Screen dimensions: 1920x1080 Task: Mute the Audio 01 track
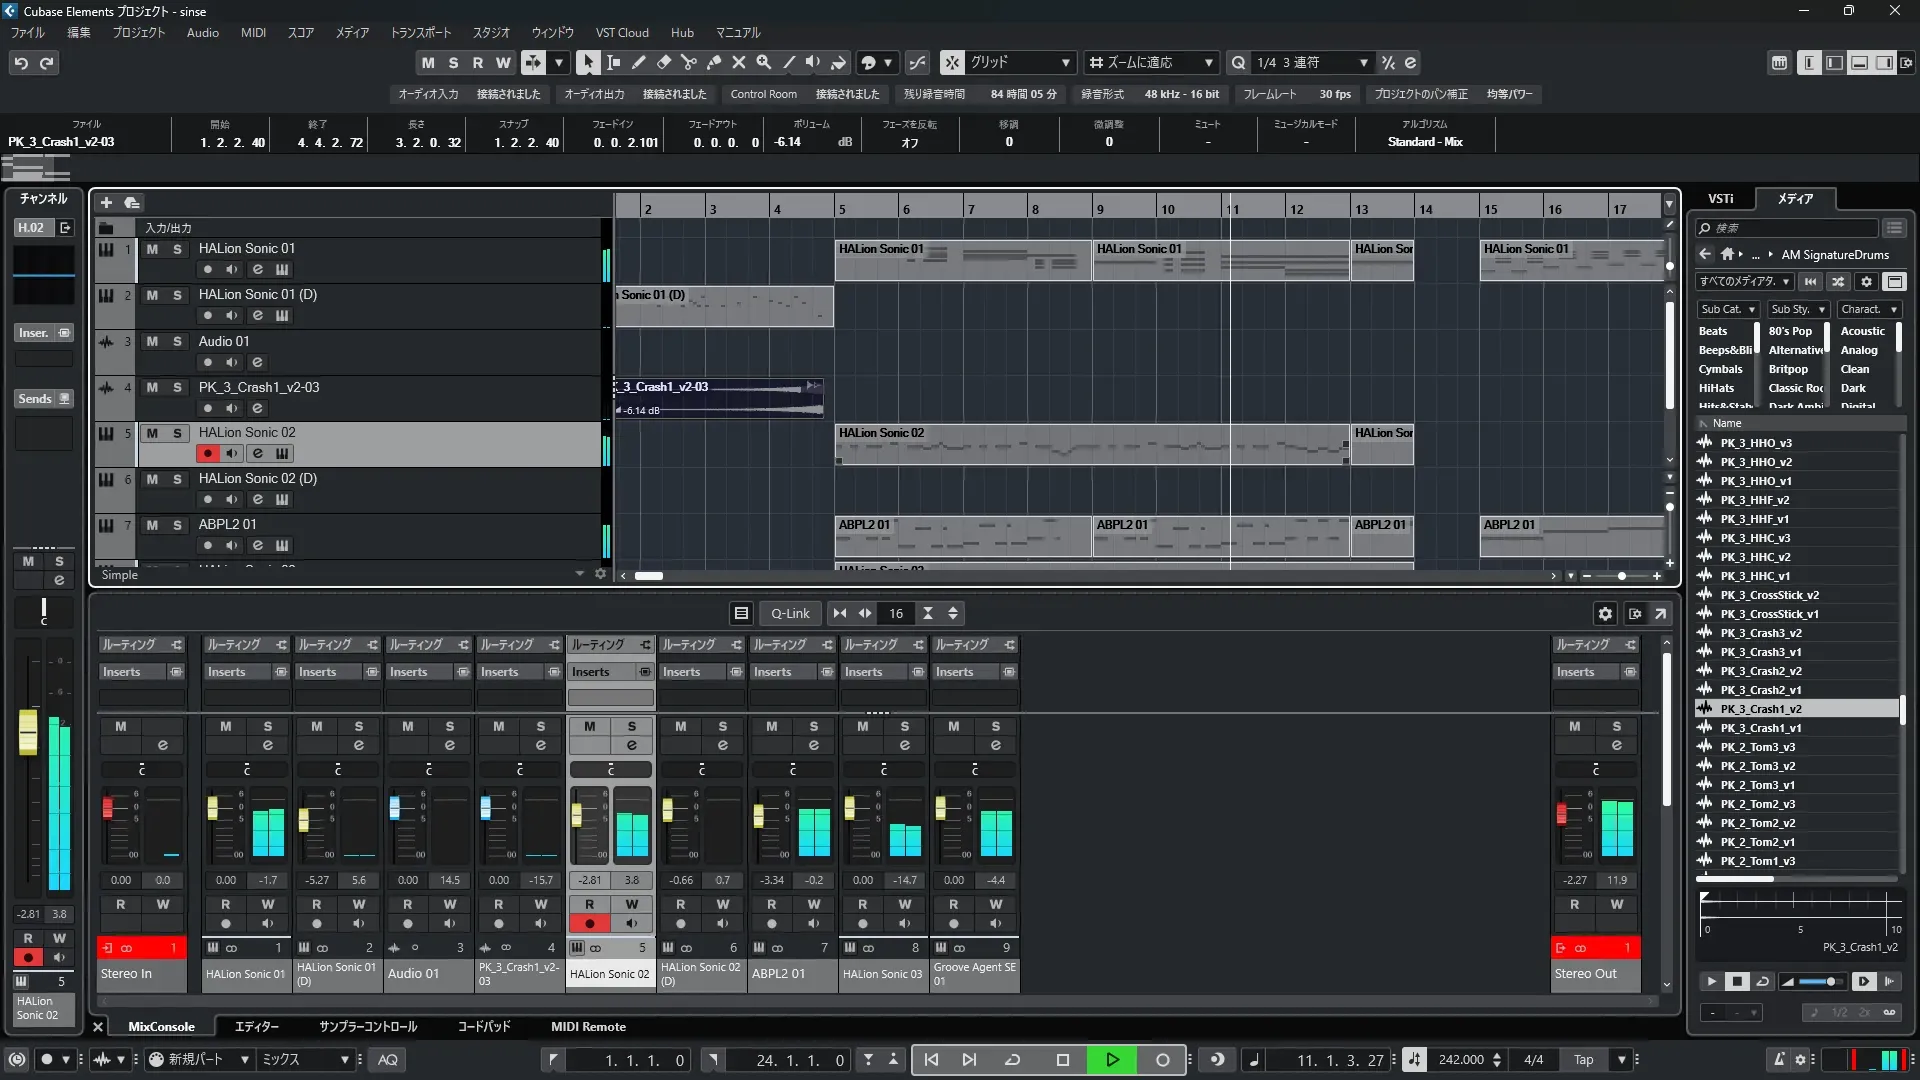coord(152,342)
